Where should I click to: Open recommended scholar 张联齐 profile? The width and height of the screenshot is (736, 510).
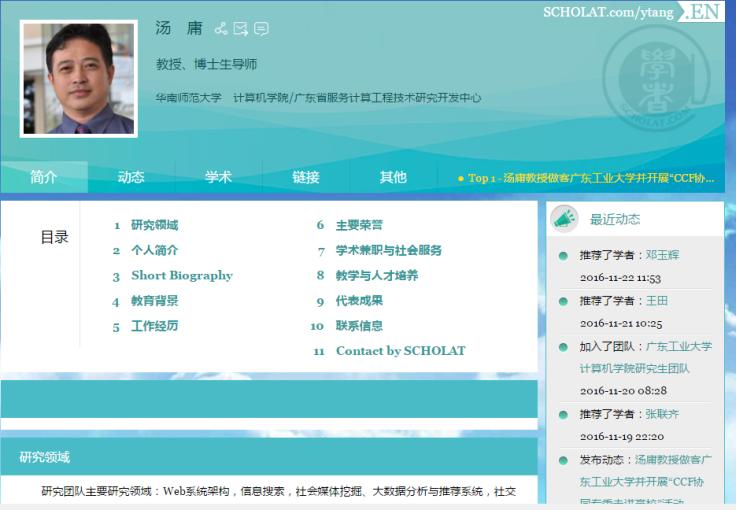click(662, 414)
